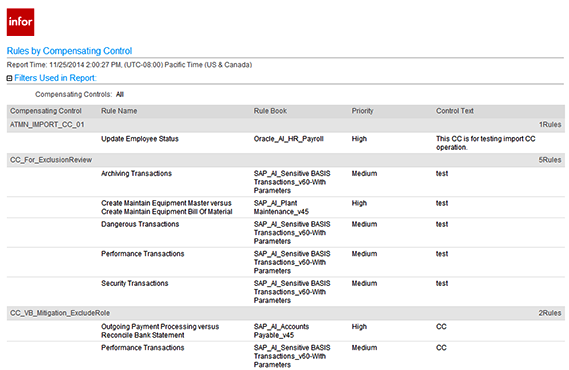Click the SAP_AI_Accounts Payable_v45 rule book cell
This screenshot has height=370, width=569.
281,331
